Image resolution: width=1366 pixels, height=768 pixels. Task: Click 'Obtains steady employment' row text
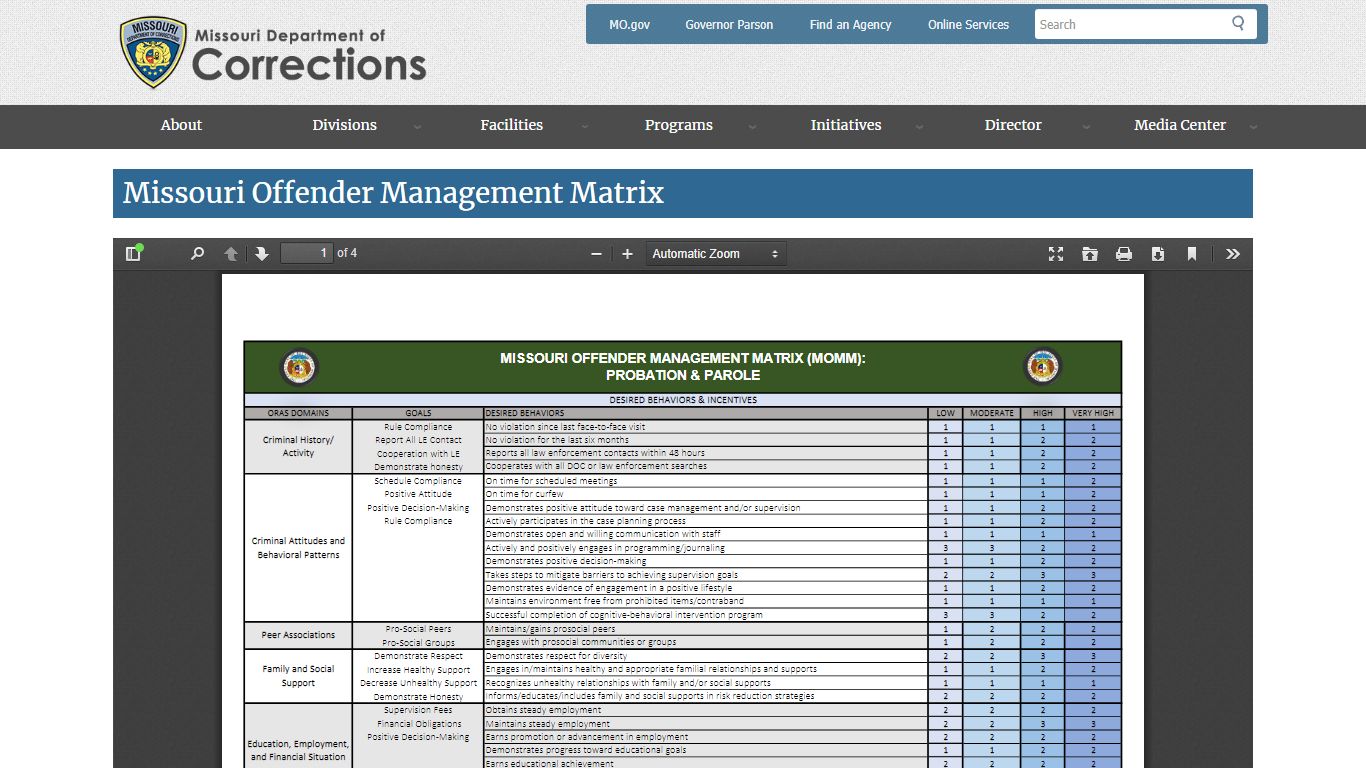point(544,710)
